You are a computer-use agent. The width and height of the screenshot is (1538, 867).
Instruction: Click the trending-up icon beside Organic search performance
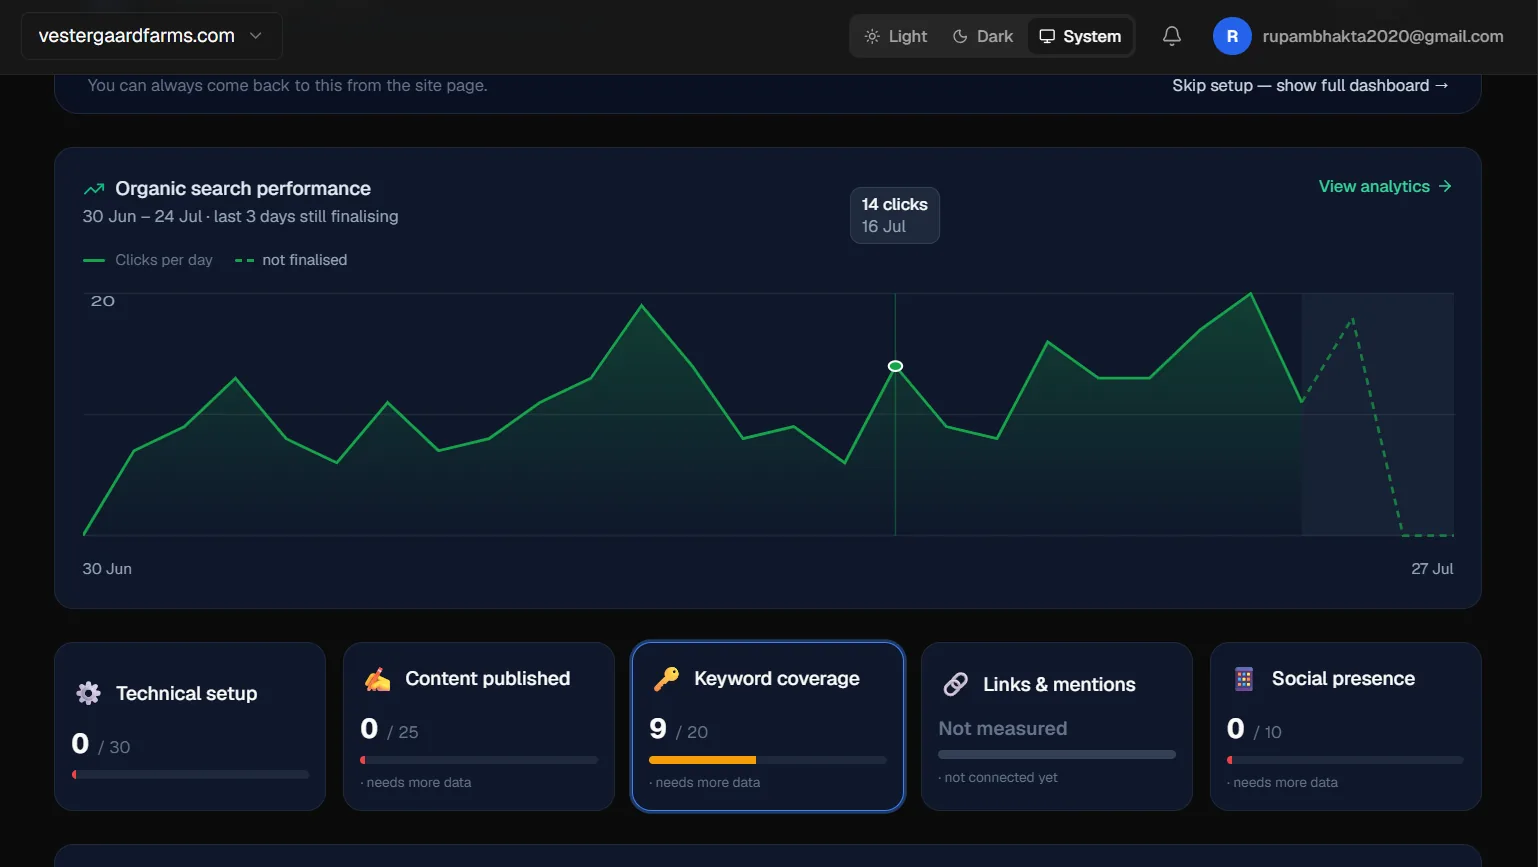(94, 189)
